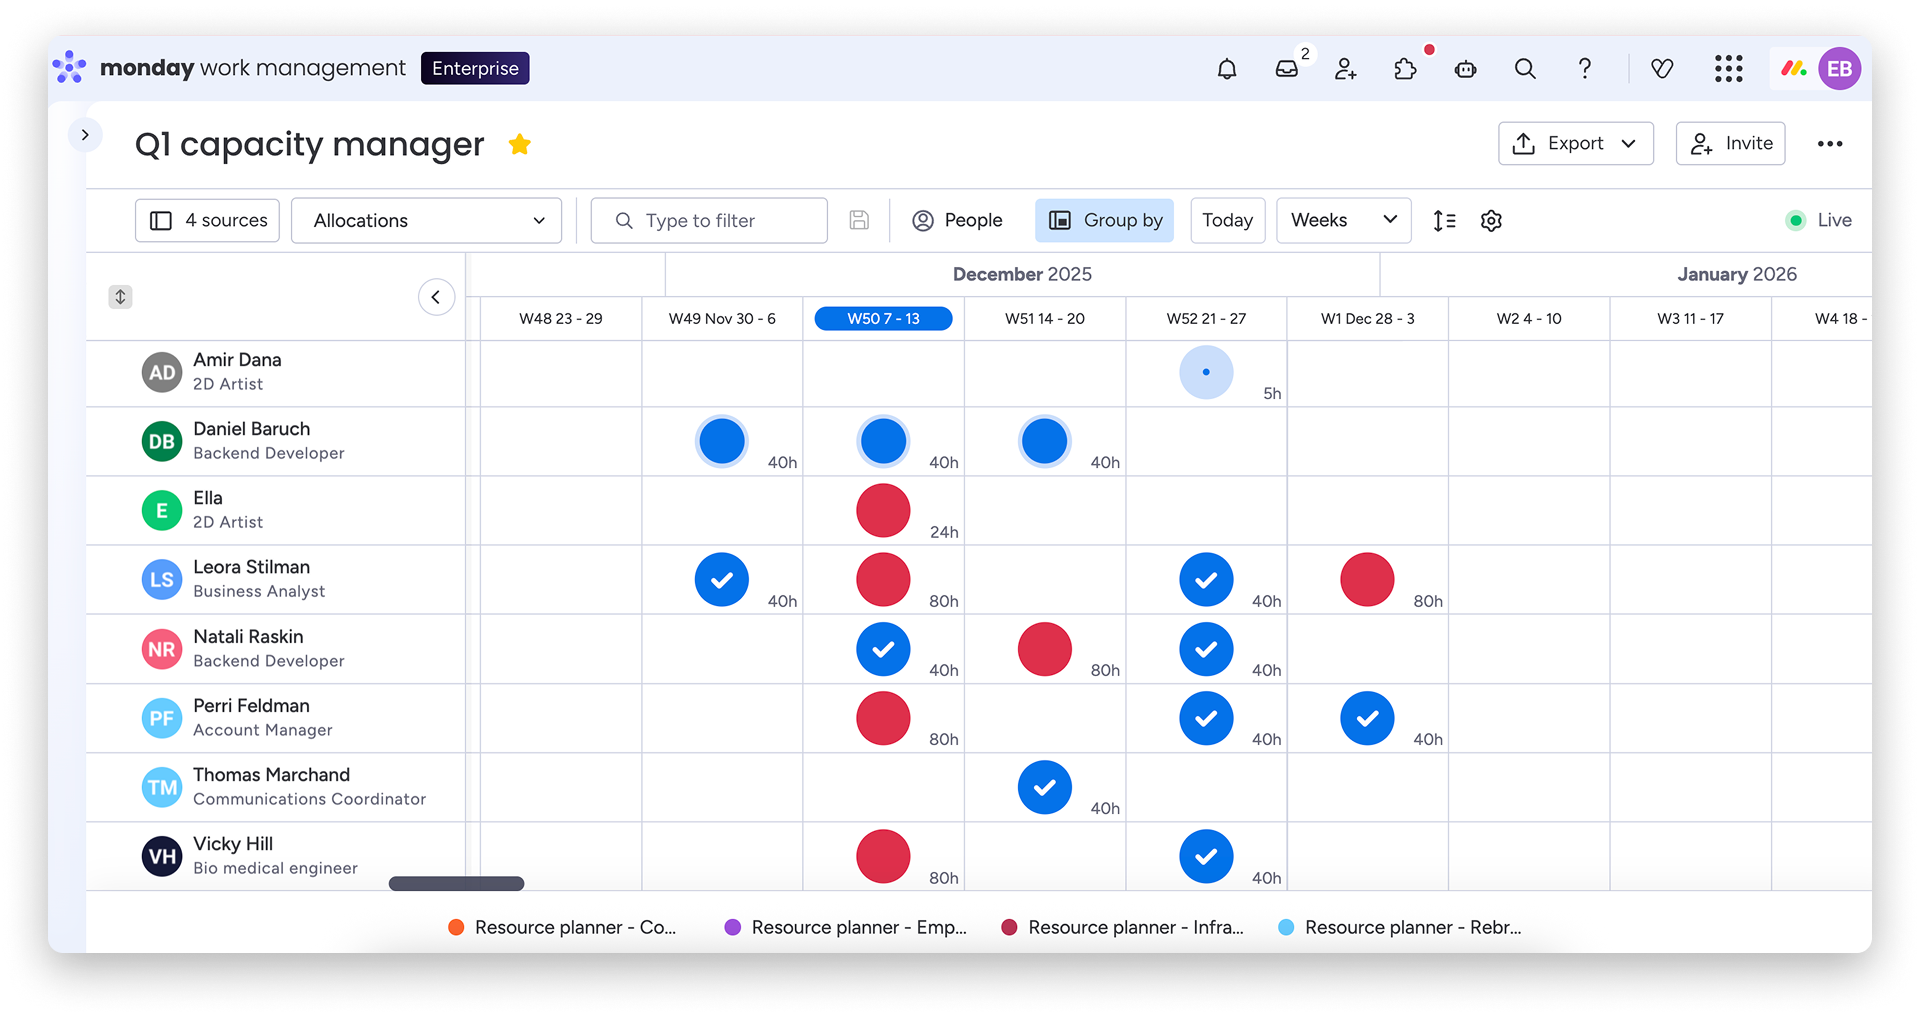Open the Allocations dropdown
Image resolution: width=1920 pixels, height=1018 pixels.
pos(427,221)
